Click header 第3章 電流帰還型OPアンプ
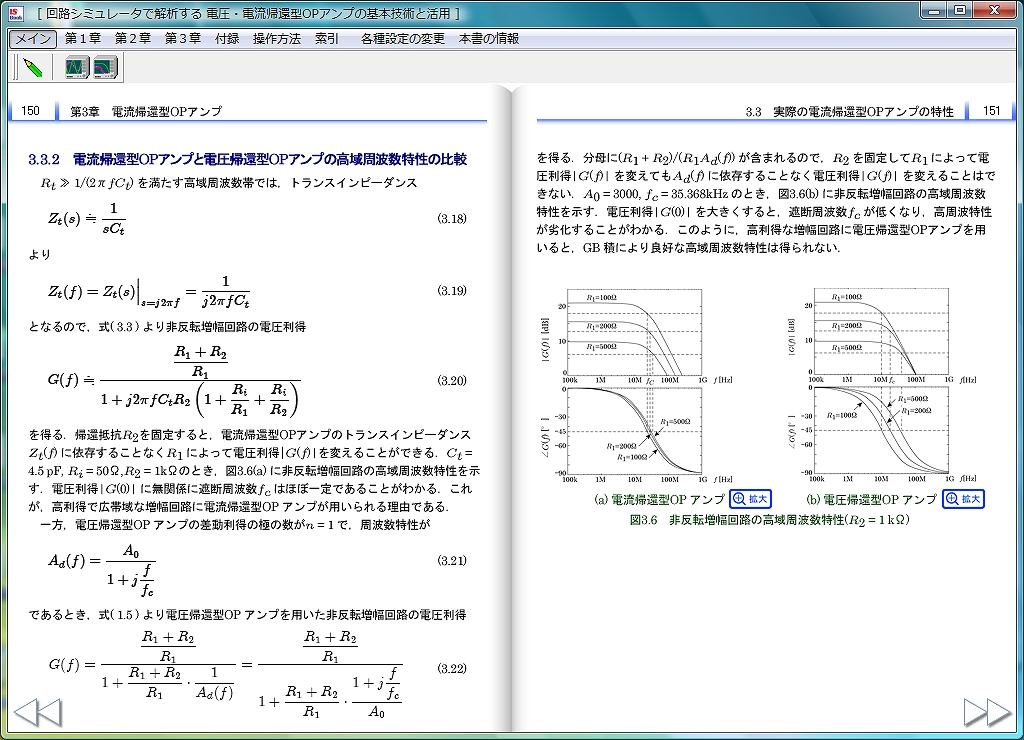This screenshot has width=1024, height=740. point(146,112)
